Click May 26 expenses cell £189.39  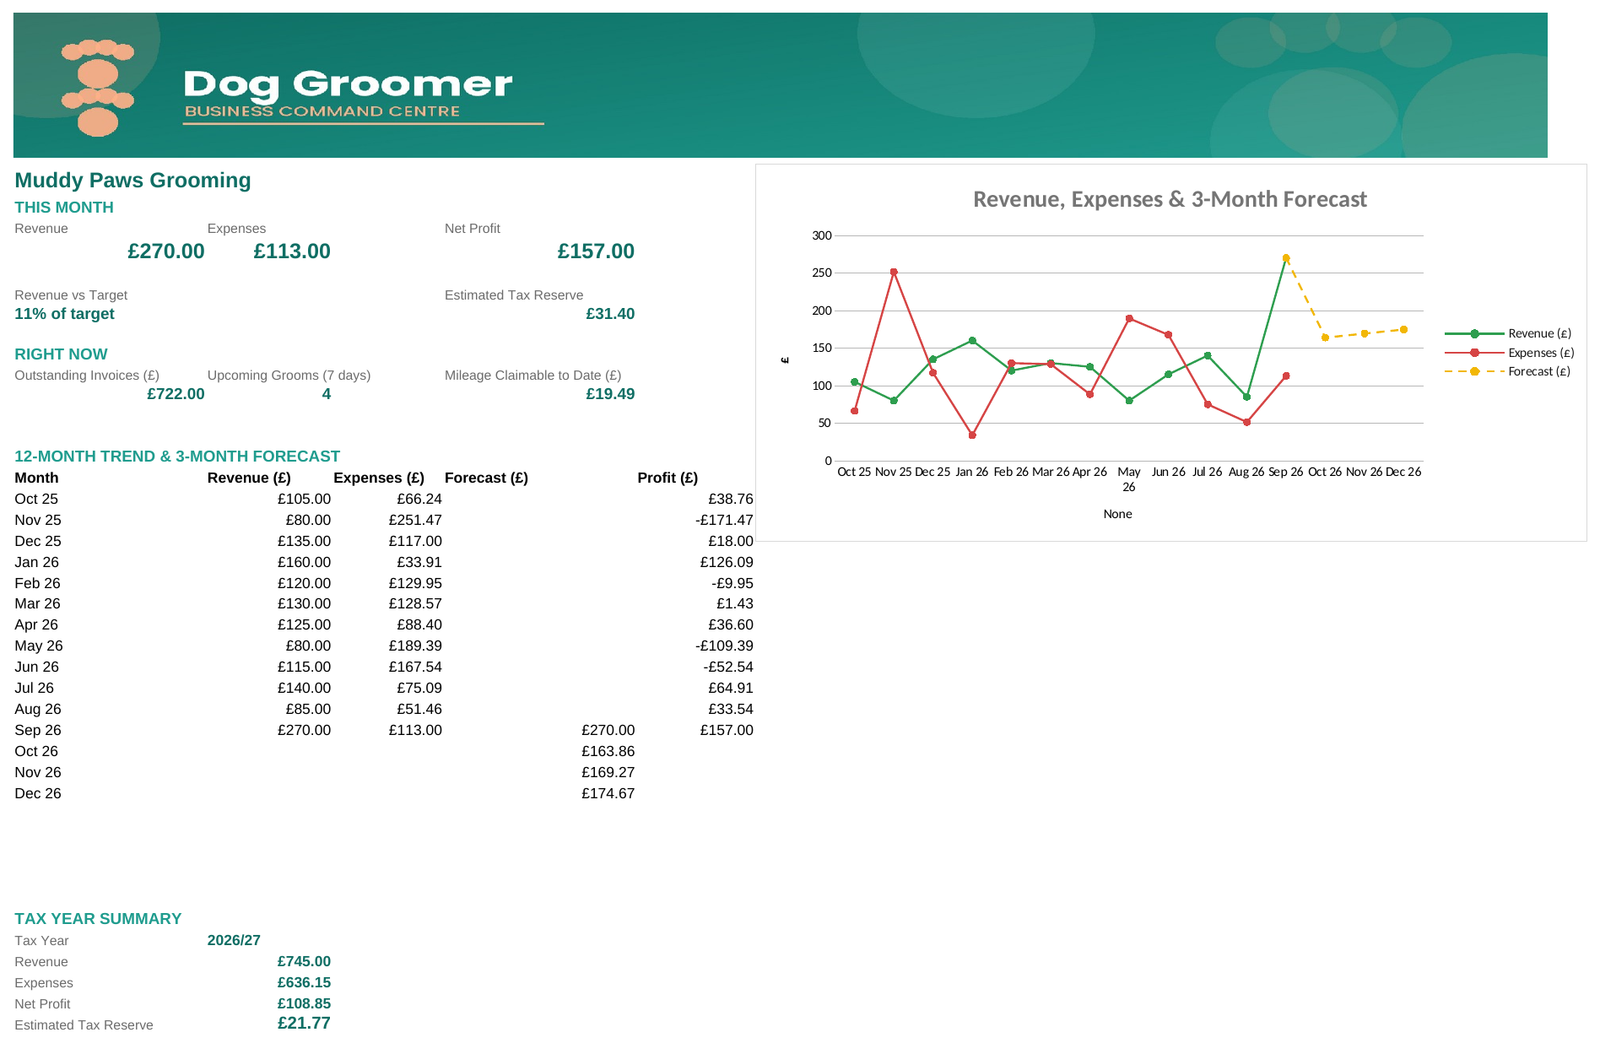[415, 646]
